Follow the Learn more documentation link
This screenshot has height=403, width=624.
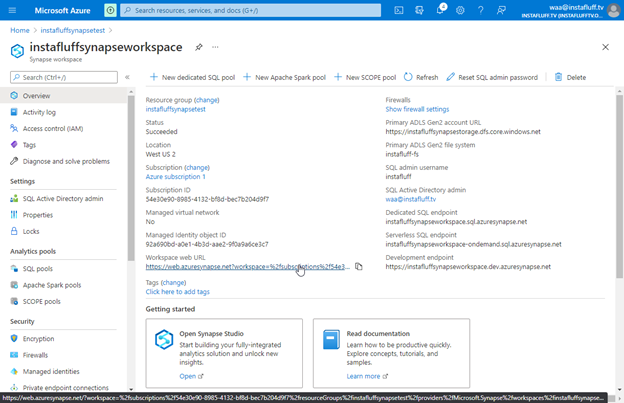pyautogui.click(x=367, y=376)
